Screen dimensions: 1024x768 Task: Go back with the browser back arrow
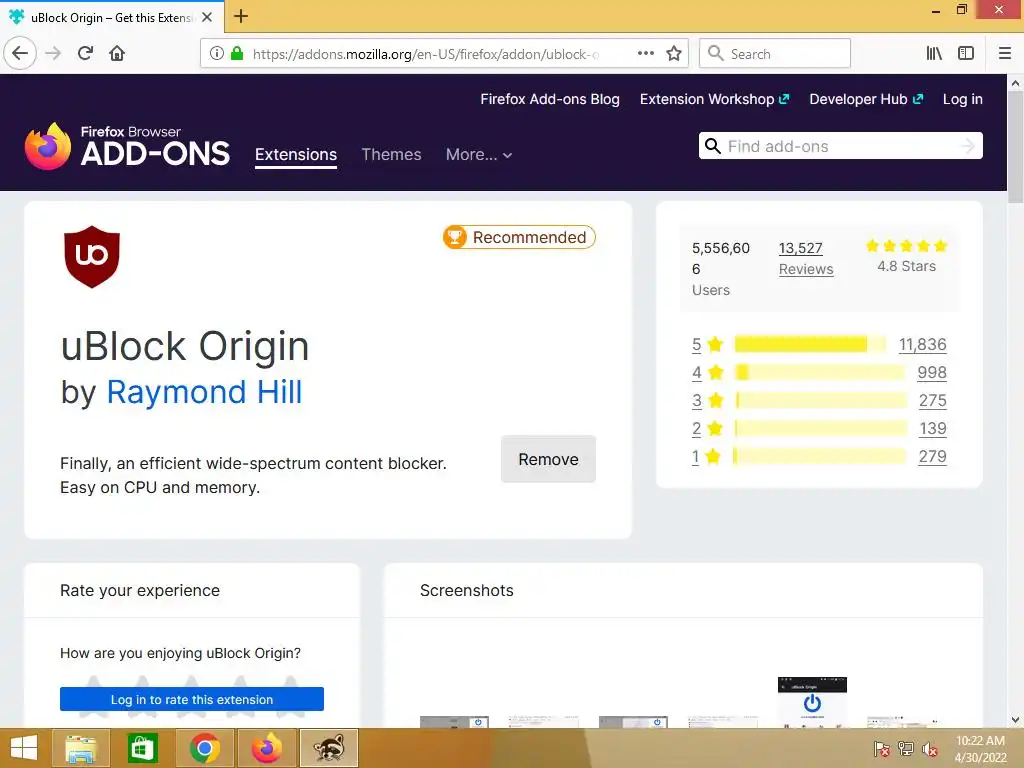(x=20, y=54)
